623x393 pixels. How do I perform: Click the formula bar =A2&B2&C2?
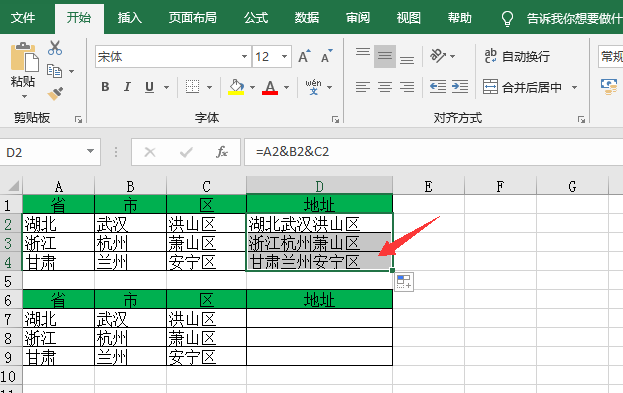(433, 152)
